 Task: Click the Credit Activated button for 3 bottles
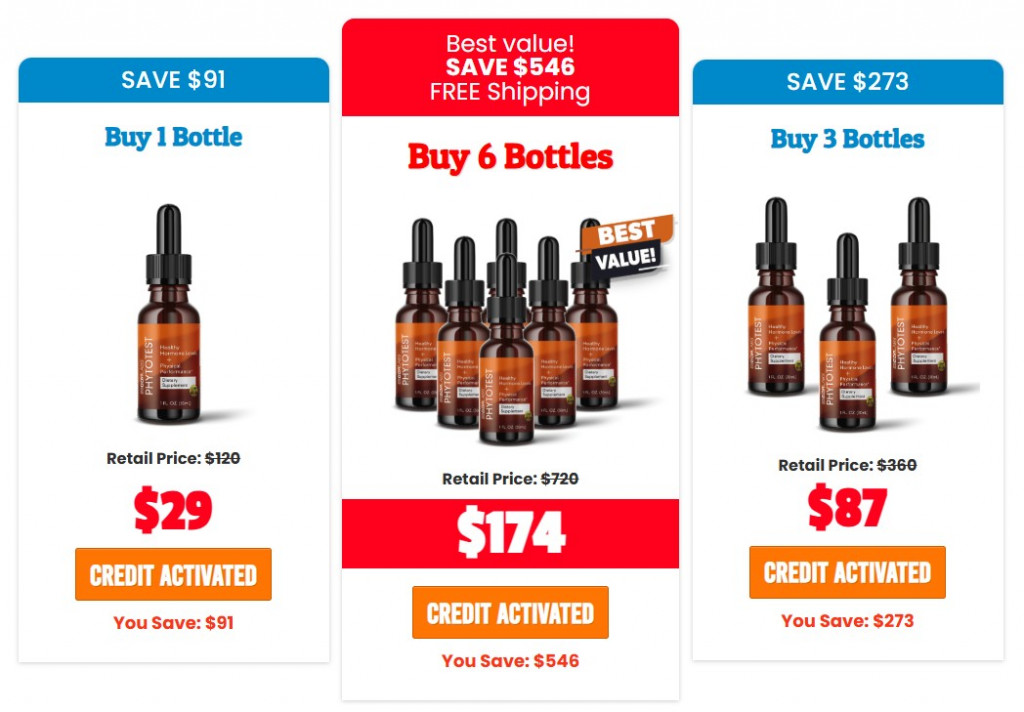coord(847,572)
